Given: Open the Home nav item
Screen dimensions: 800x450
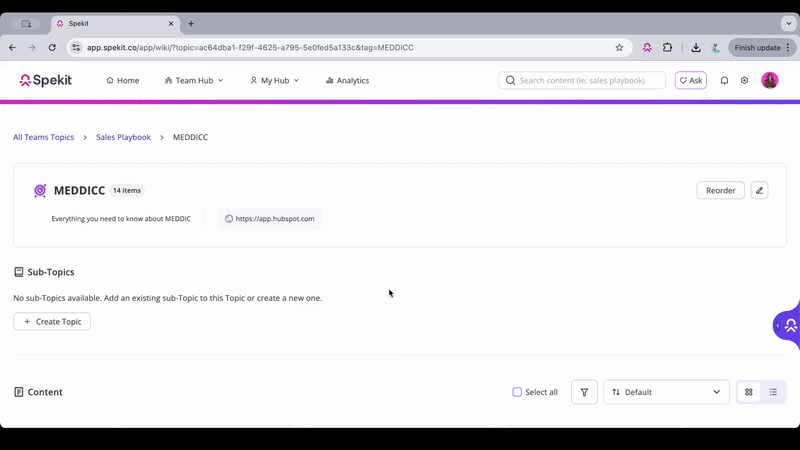Looking at the screenshot, I should (122, 81).
